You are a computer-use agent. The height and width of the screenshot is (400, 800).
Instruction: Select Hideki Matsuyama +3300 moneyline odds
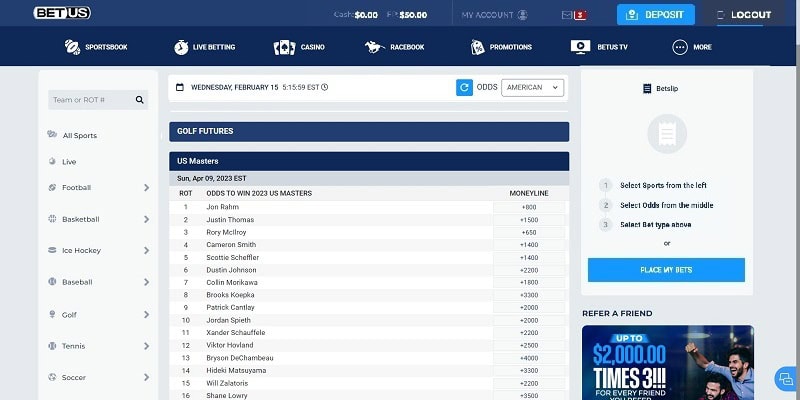click(529, 370)
